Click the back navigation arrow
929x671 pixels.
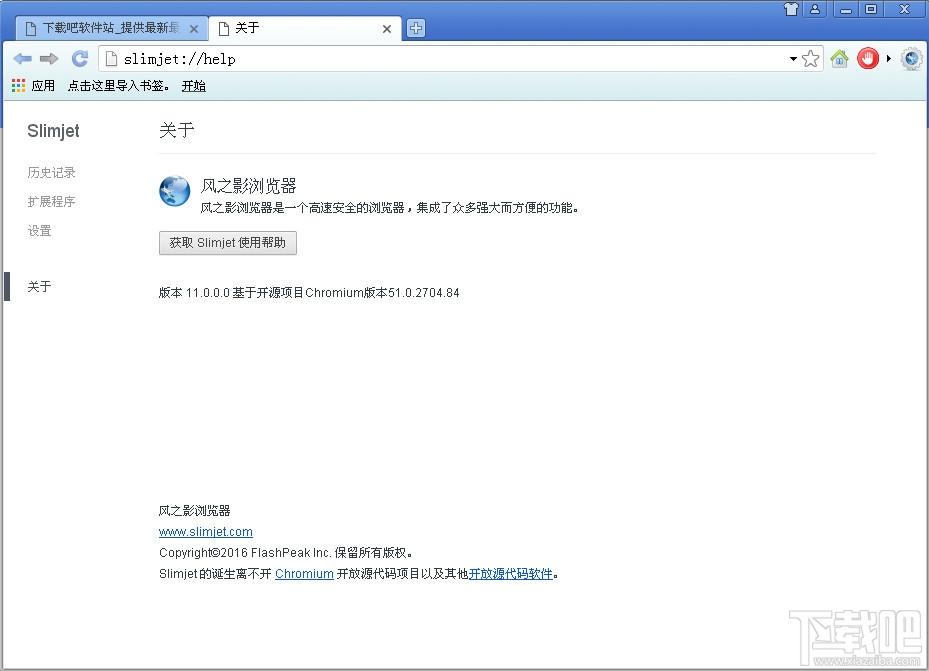point(23,59)
